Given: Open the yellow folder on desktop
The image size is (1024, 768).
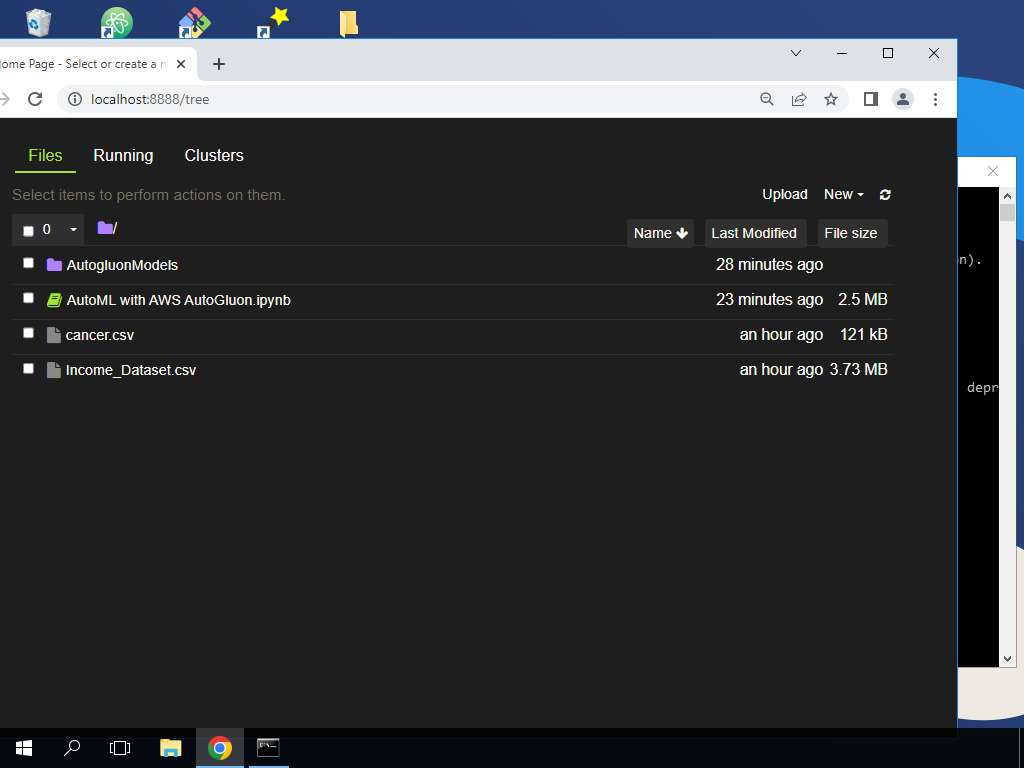Looking at the screenshot, I should (349, 23).
